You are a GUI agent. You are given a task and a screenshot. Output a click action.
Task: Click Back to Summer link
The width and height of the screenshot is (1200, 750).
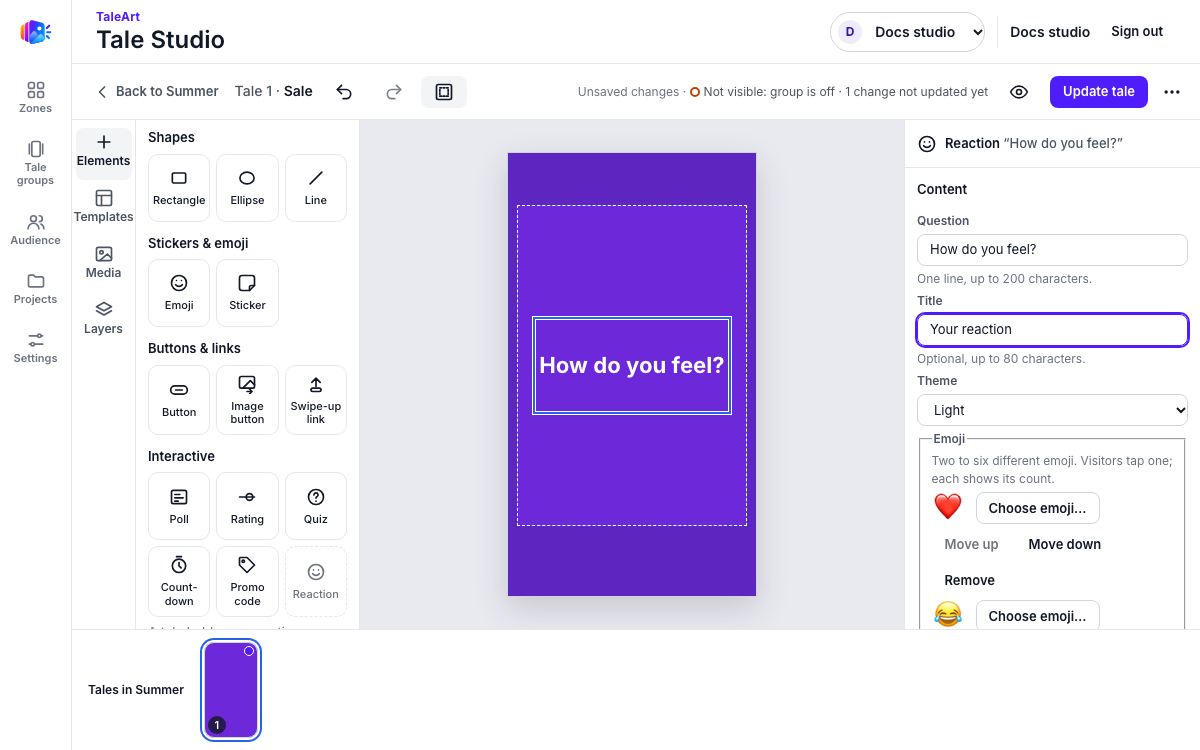pyautogui.click(x=158, y=91)
